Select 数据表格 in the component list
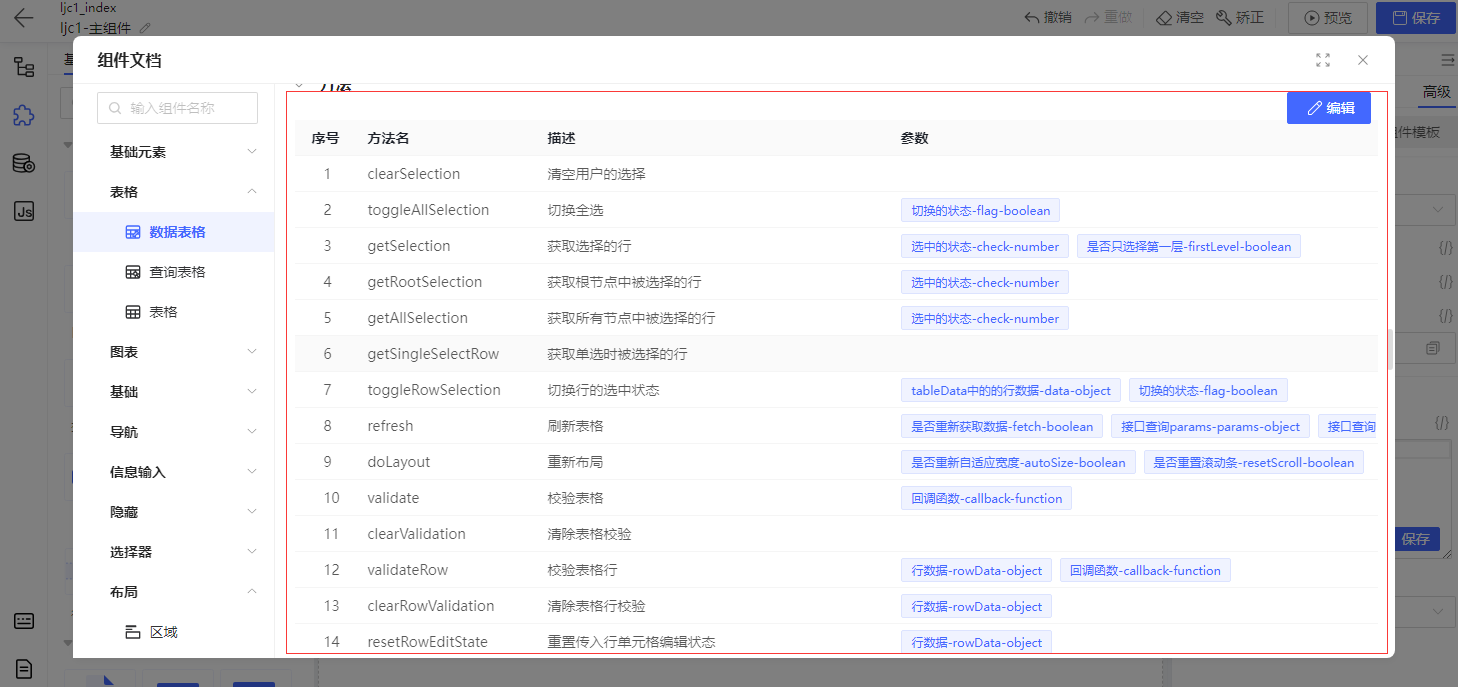 tap(174, 232)
